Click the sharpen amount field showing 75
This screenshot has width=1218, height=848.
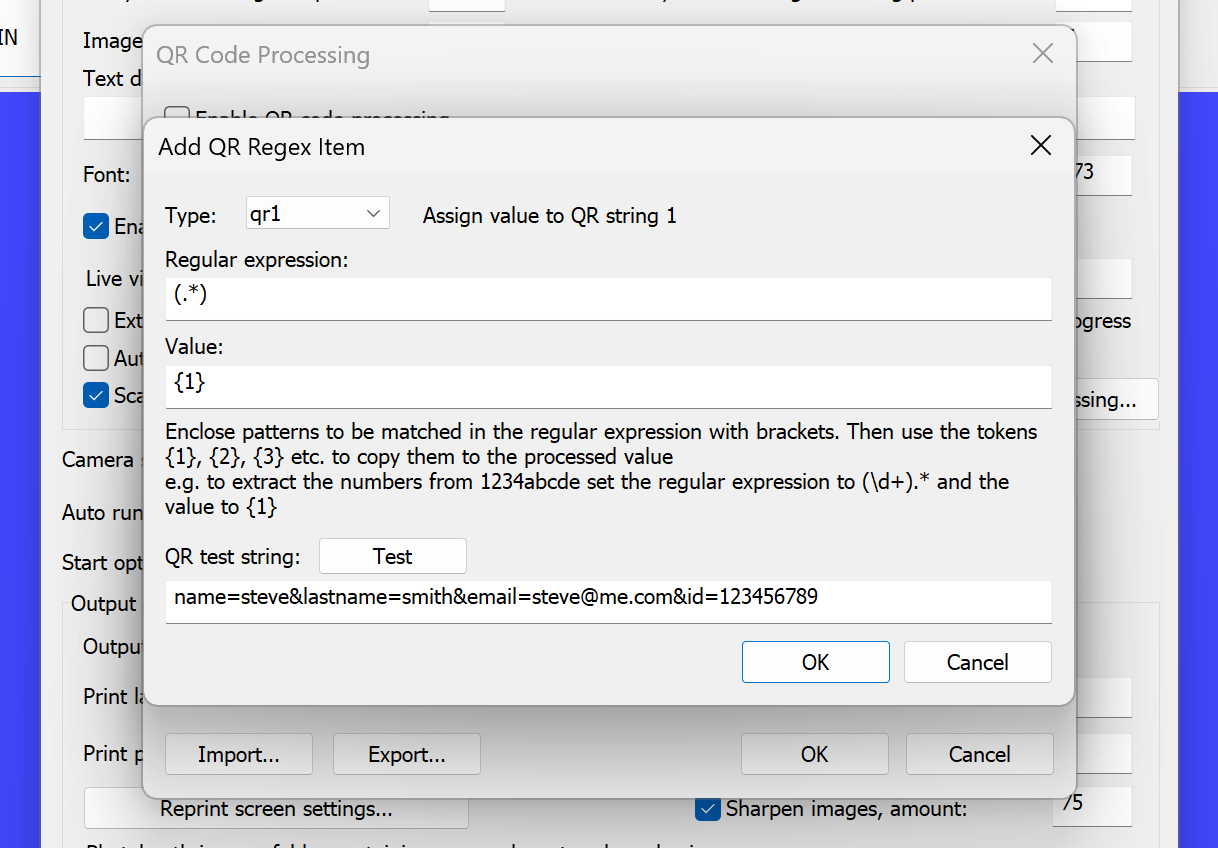[x=1091, y=805]
